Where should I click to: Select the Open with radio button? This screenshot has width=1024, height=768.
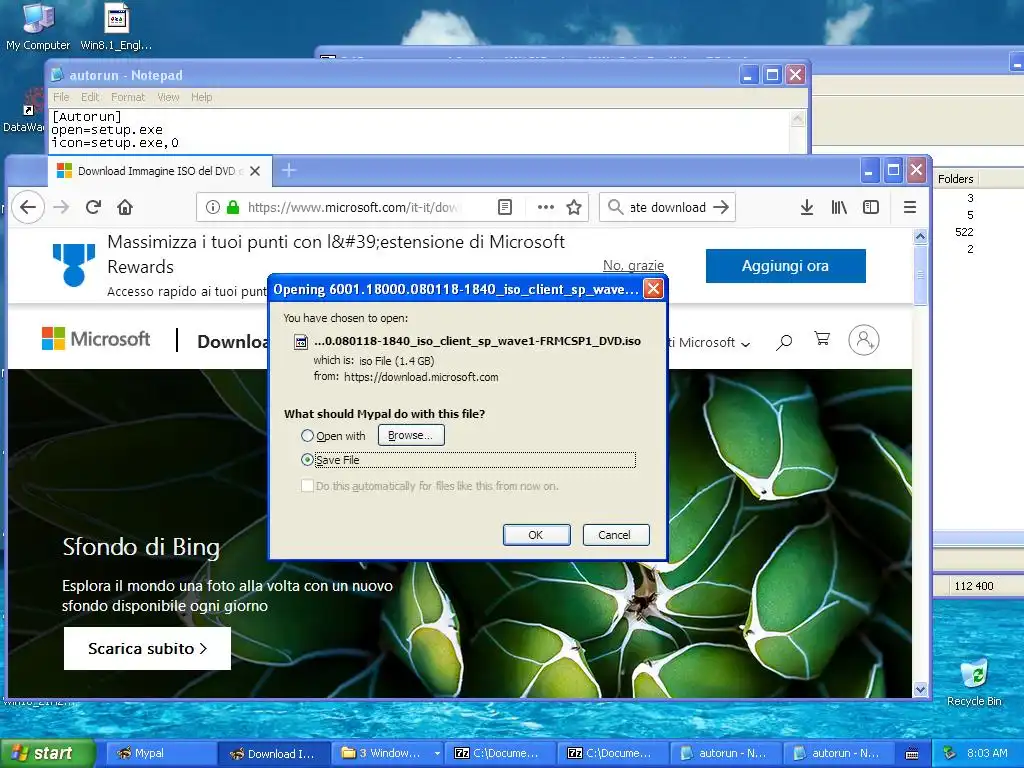point(307,436)
